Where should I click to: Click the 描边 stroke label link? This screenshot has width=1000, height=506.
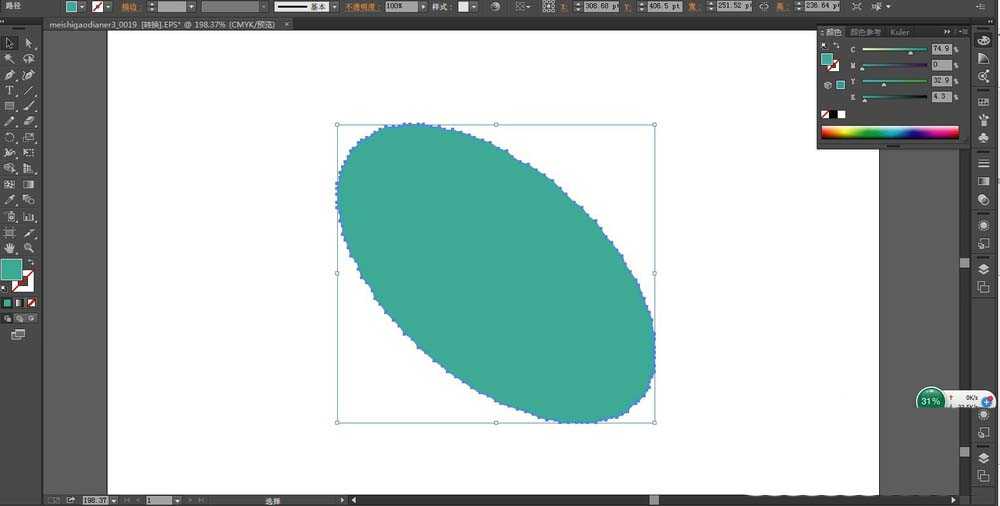(x=131, y=7)
